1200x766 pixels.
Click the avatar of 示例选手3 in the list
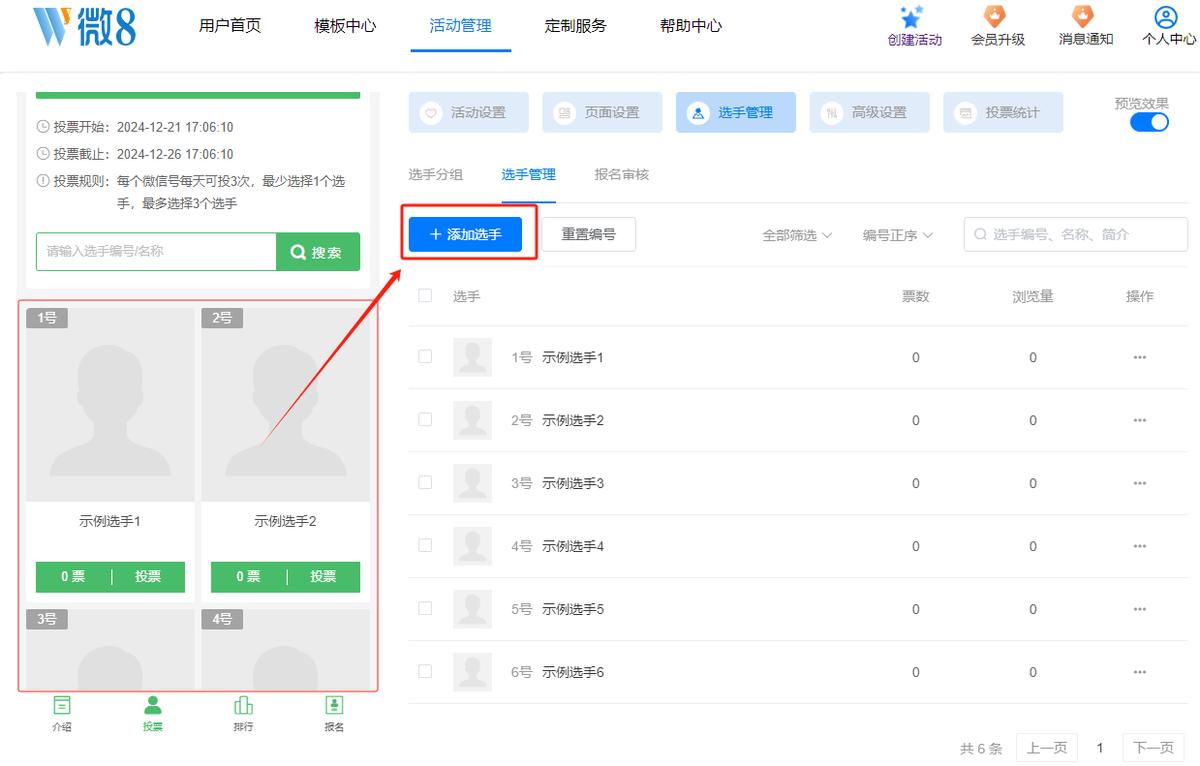472,483
